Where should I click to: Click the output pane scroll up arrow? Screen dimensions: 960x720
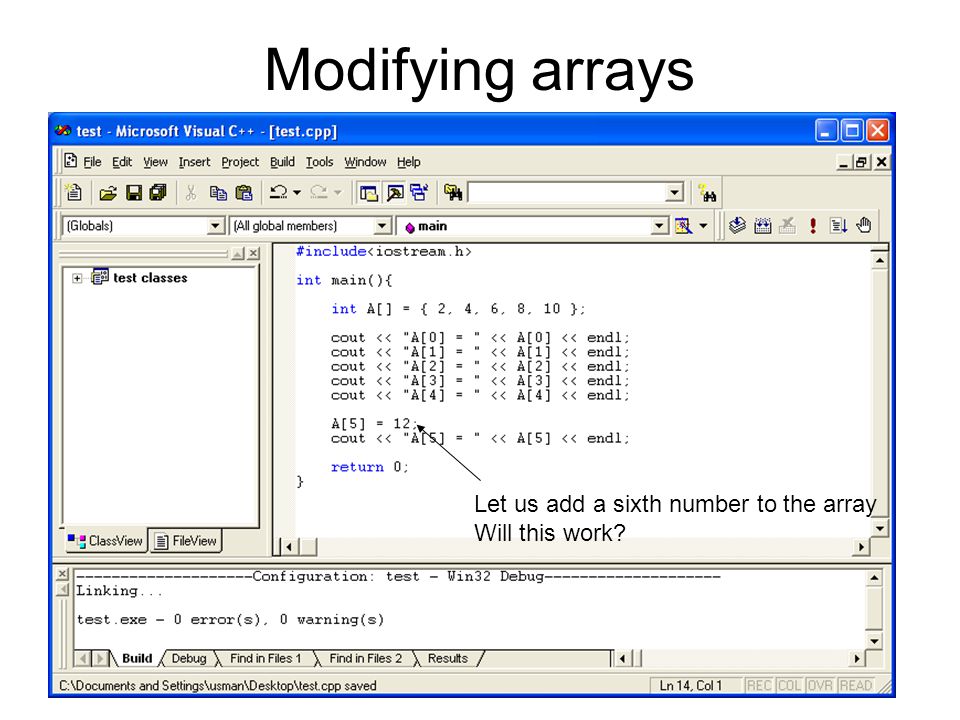(x=874, y=578)
